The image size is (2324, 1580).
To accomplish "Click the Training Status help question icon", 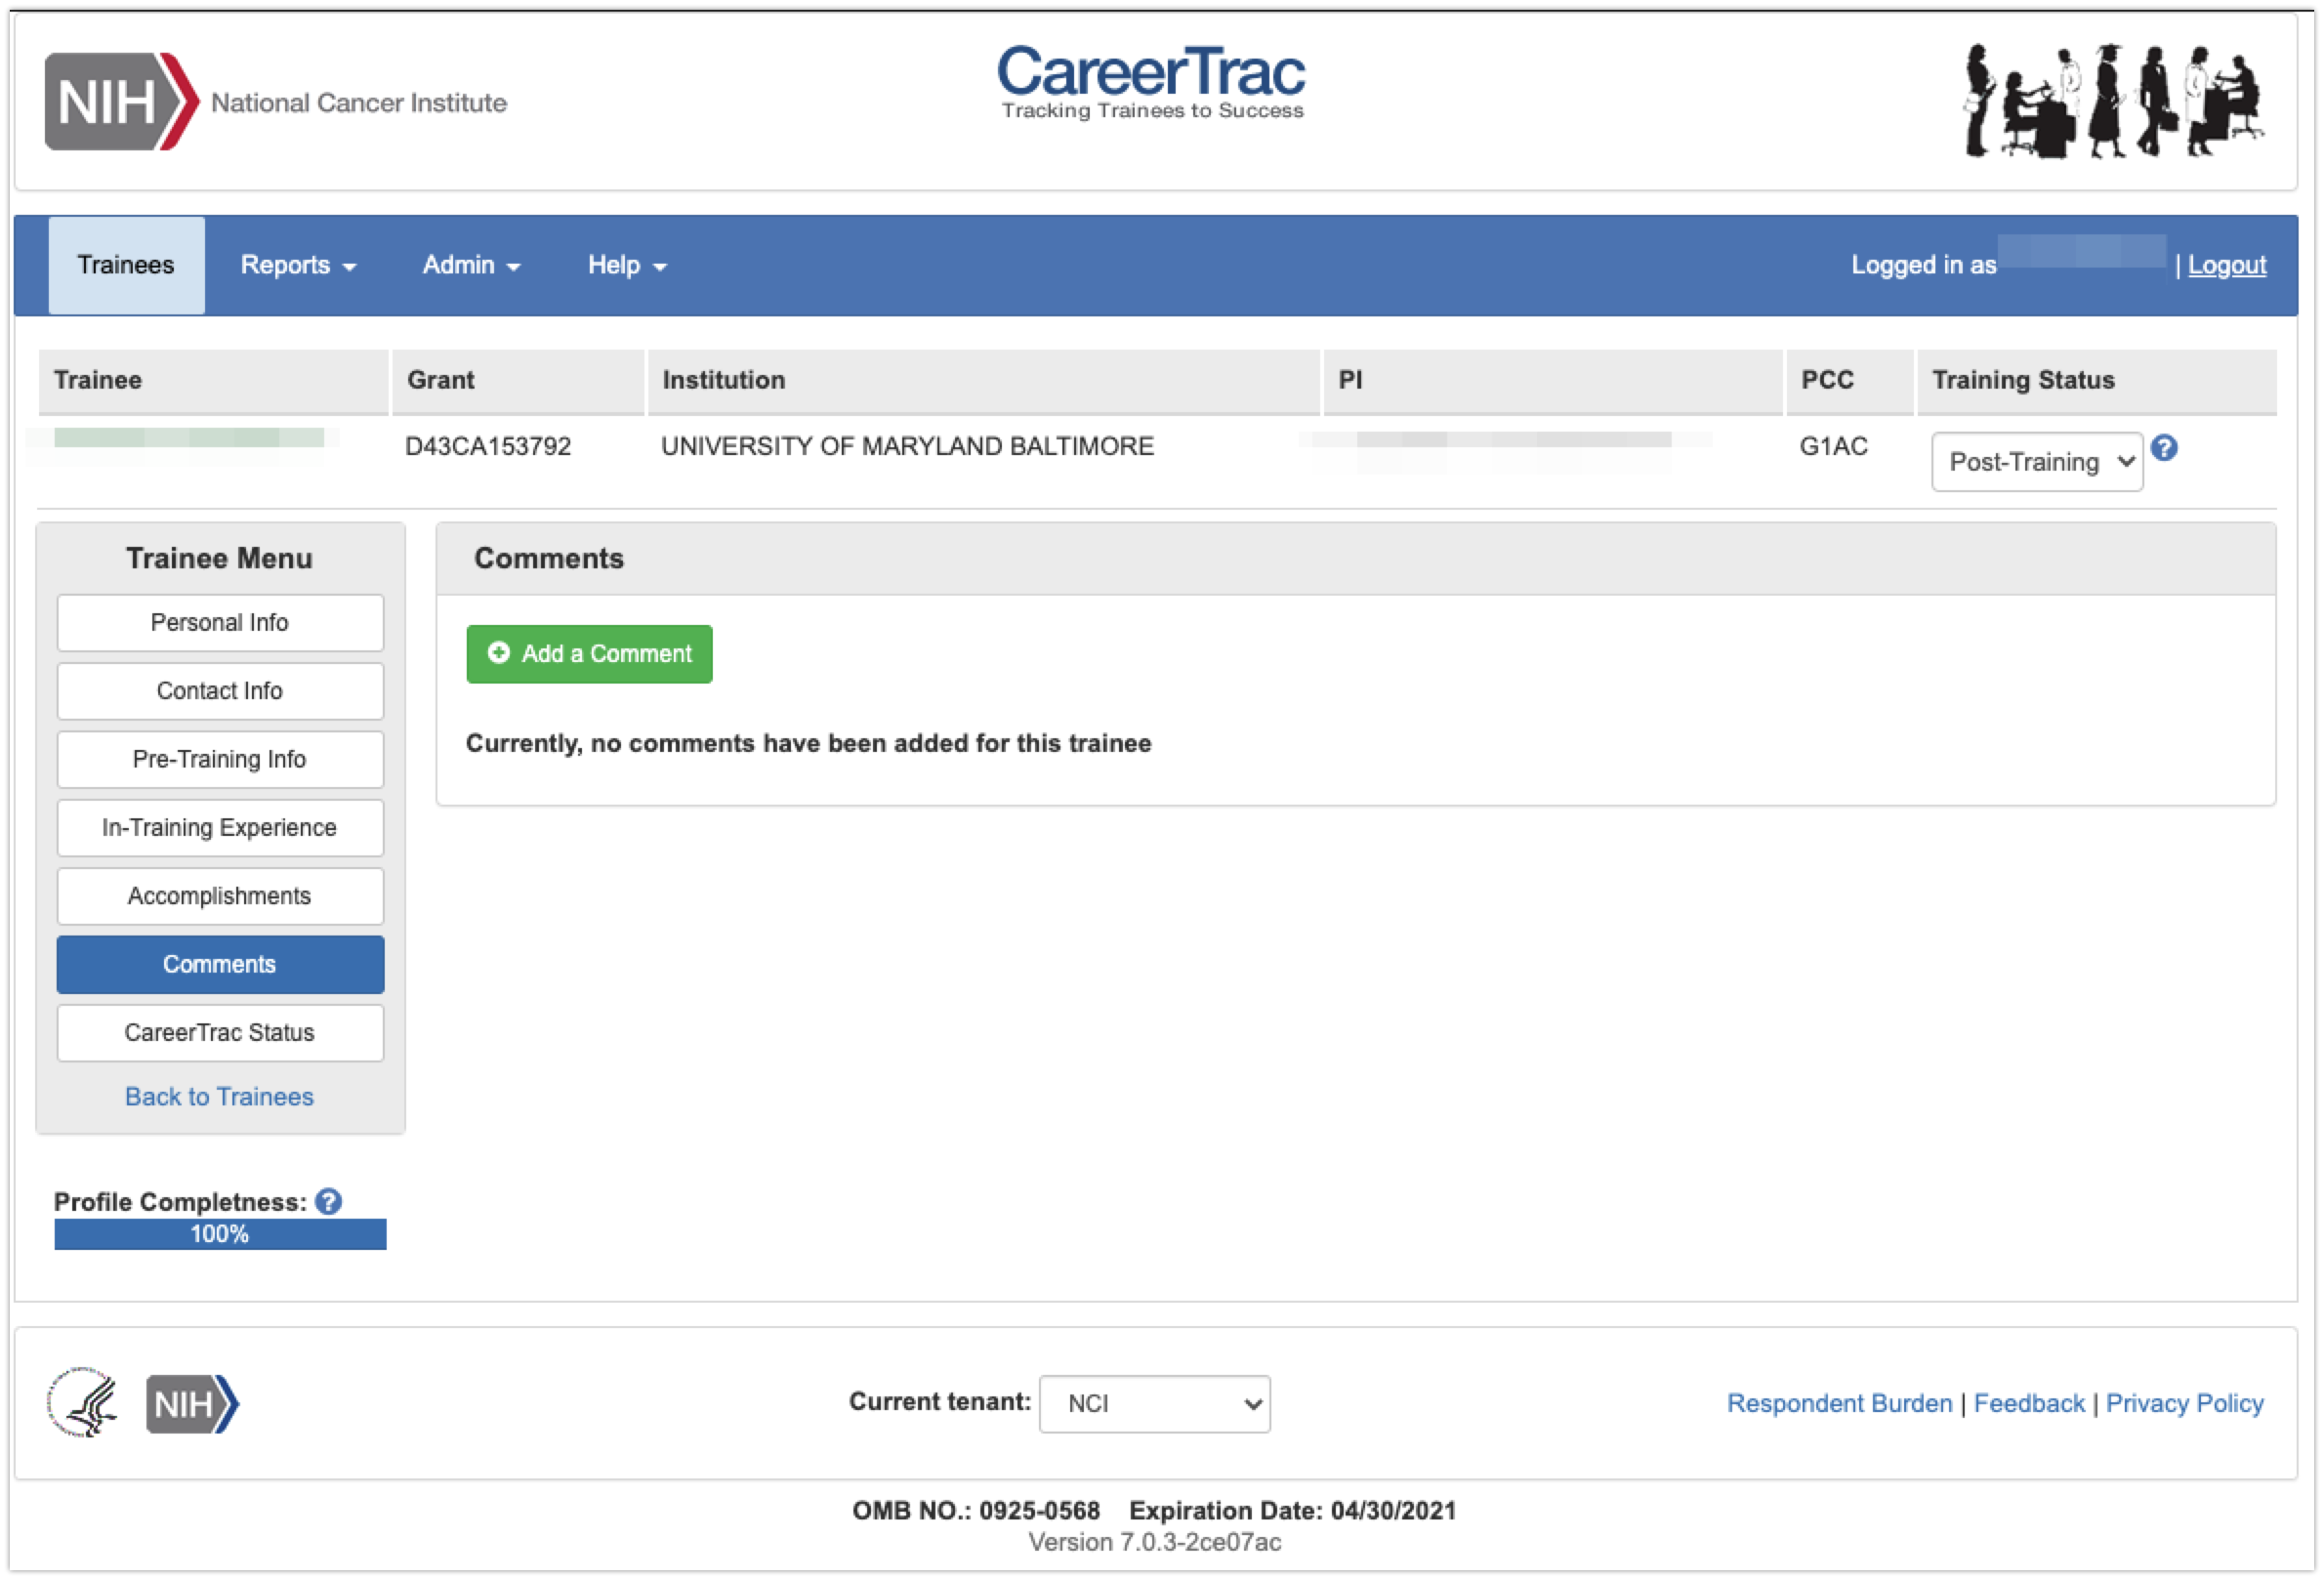I will click(2164, 448).
